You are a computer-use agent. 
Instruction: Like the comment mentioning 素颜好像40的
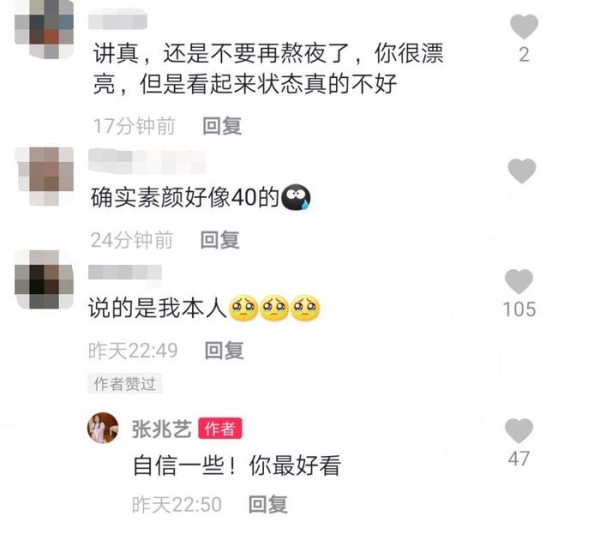click(522, 171)
